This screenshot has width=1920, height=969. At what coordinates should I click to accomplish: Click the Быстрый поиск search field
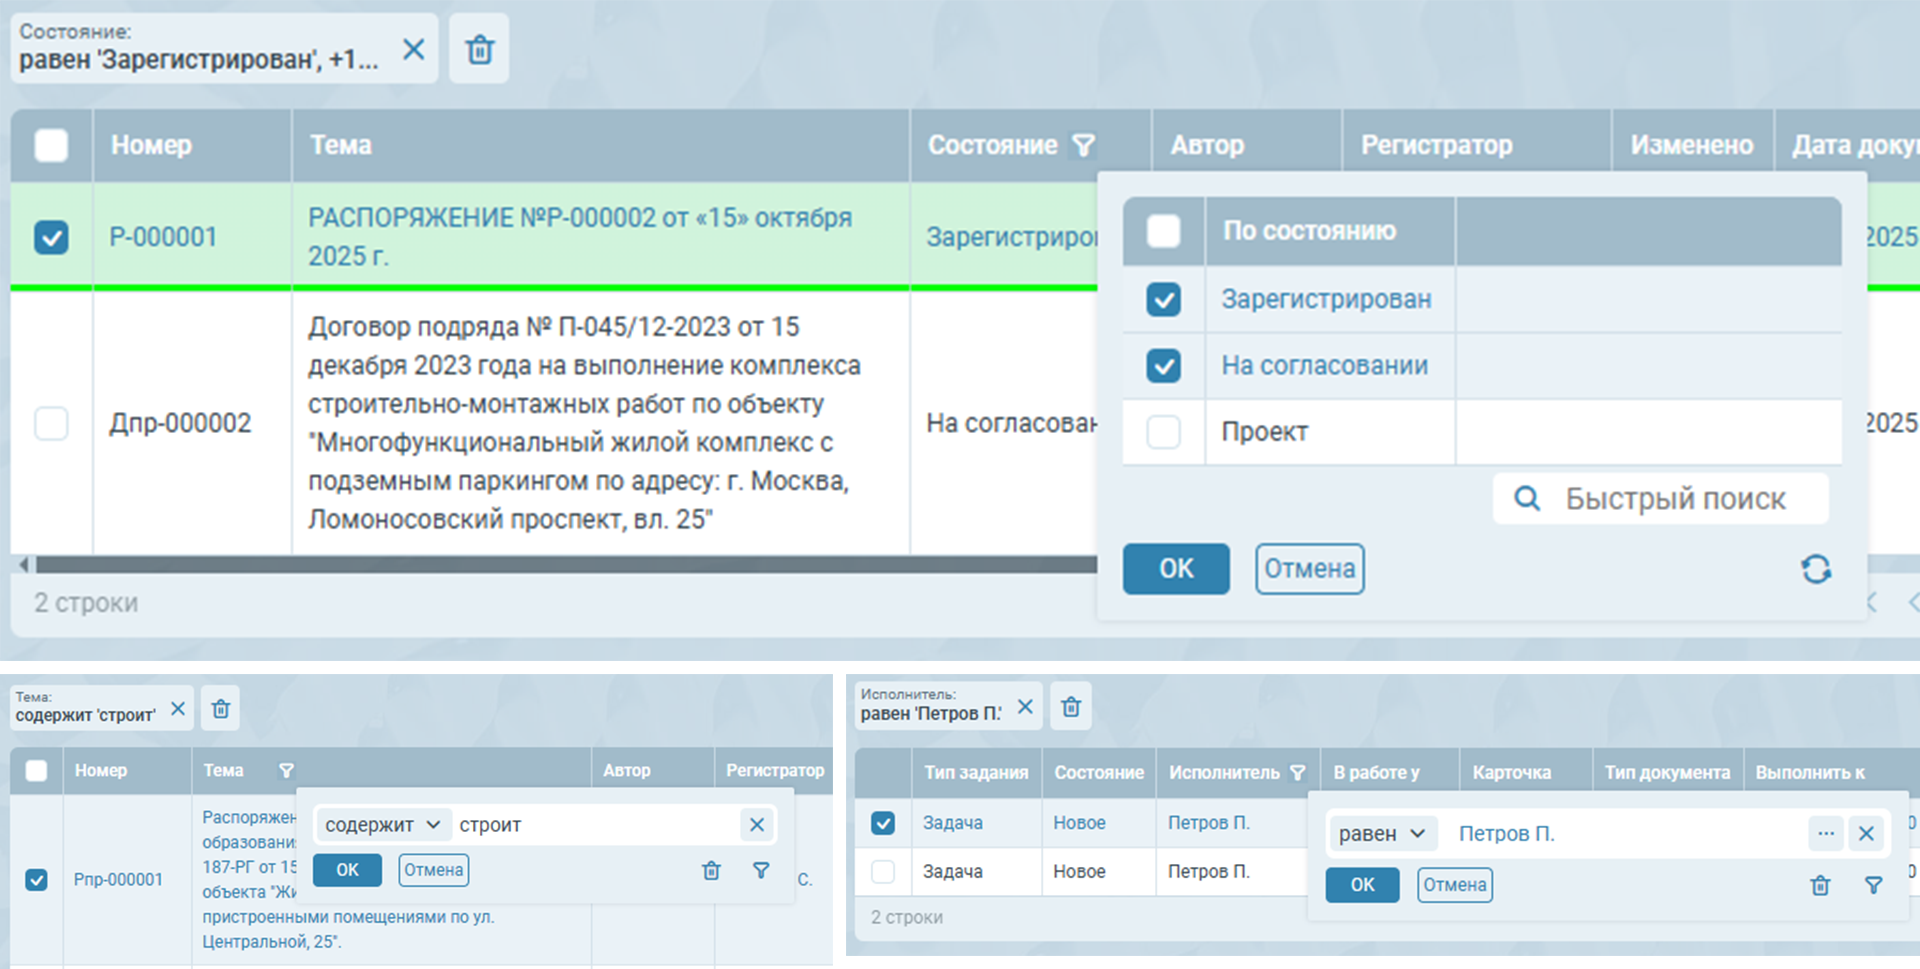pyautogui.click(x=1675, y=498)
